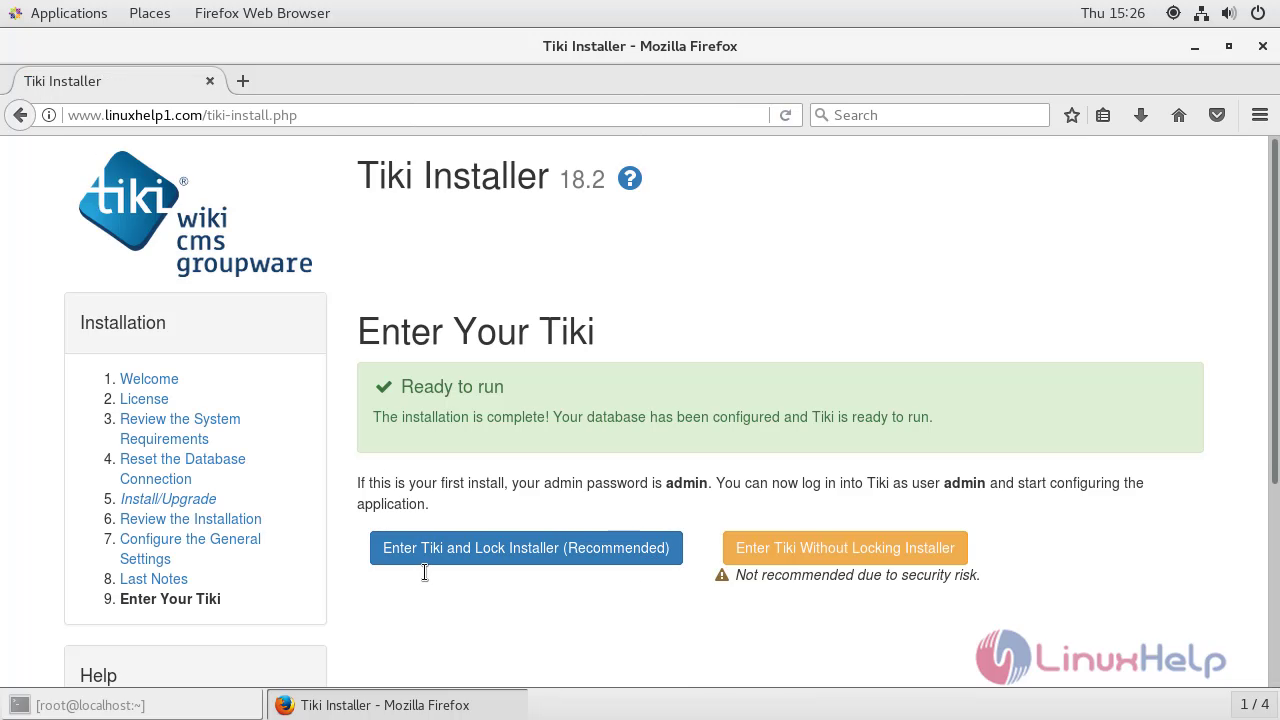This screenshot has width=1280, height=720.
Task: Switch to root@localhost terminal in taskbar
Action: pyautogui.click(x=132, y=705)
